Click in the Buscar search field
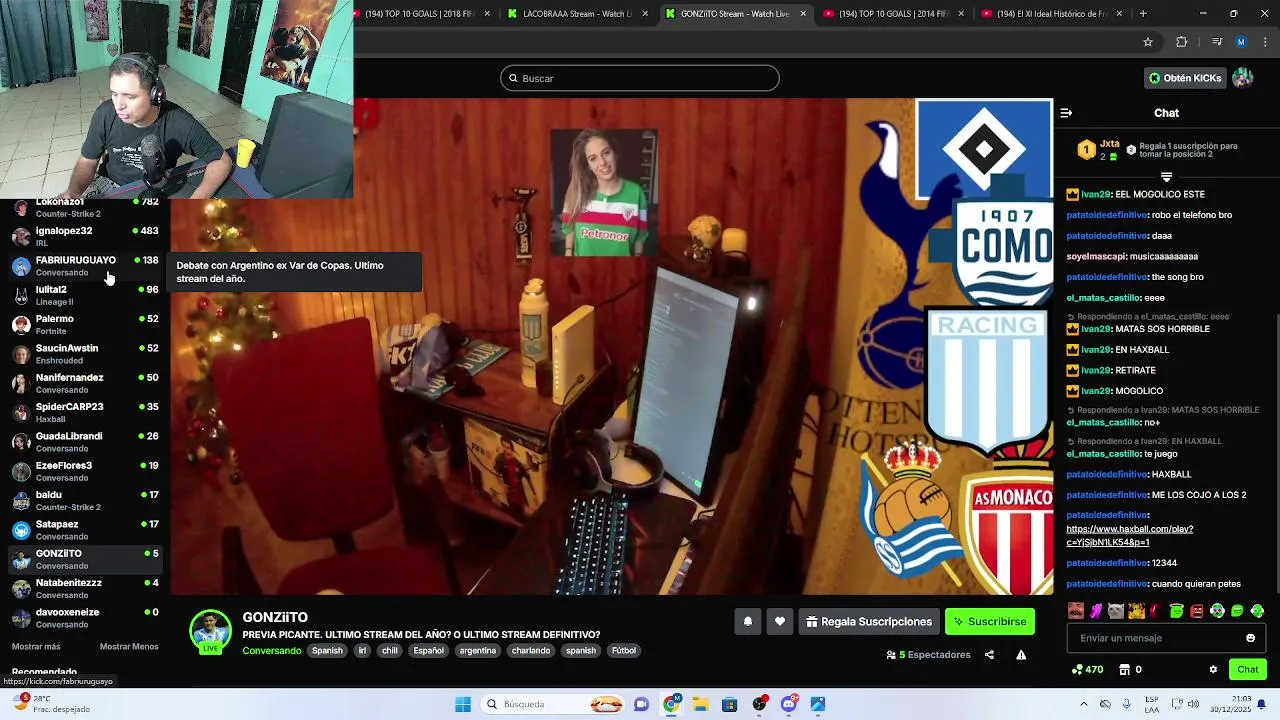1280x720 pixels. coord(640,78)
